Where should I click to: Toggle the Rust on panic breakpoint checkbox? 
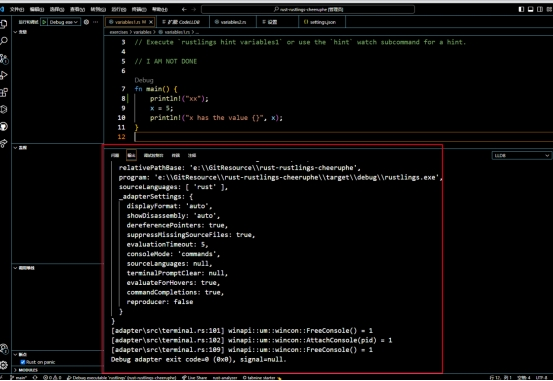pyautogui.click(x=23, y=362)
